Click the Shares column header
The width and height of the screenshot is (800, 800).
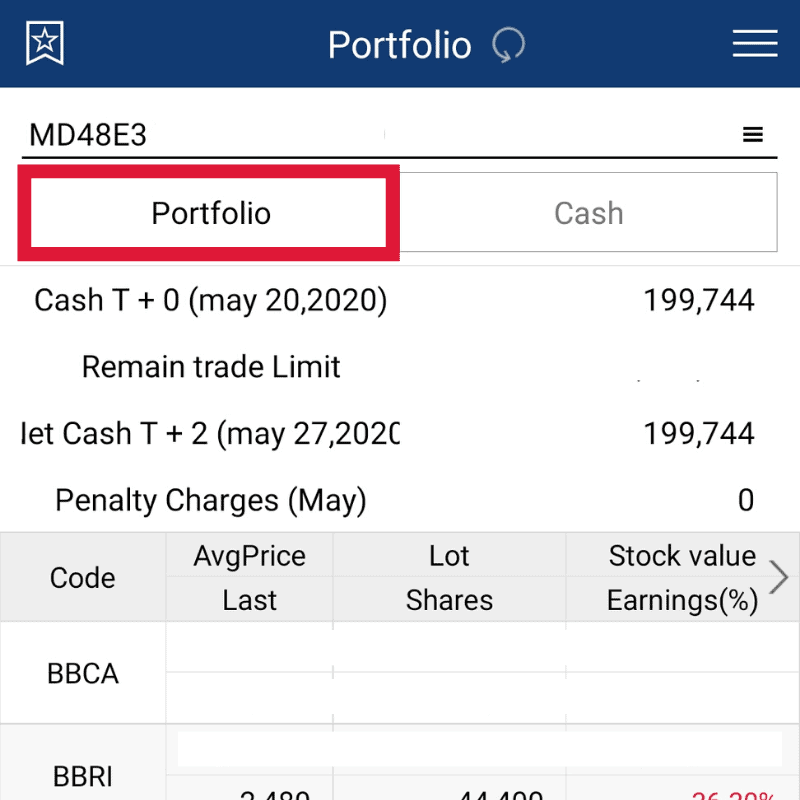click(x=449, y=600)
